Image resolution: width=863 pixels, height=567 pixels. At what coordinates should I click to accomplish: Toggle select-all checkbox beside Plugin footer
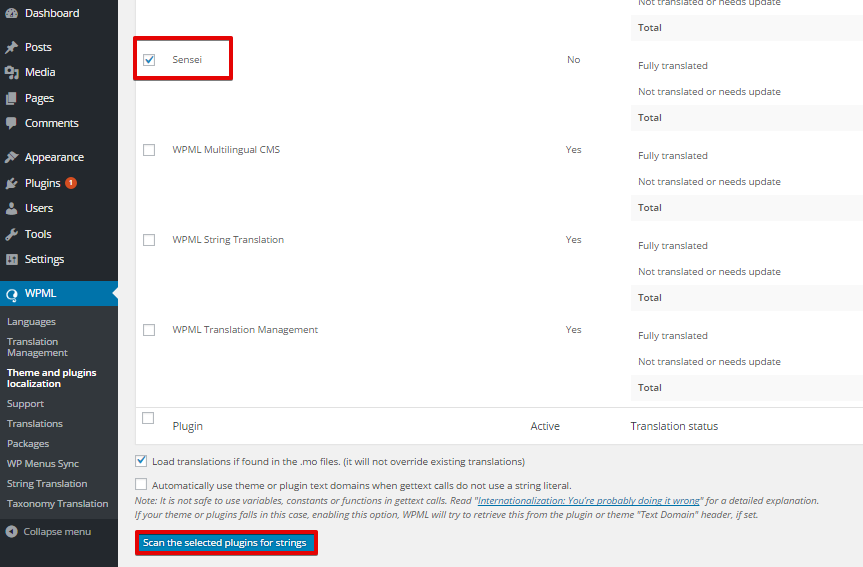pos(148,418)
